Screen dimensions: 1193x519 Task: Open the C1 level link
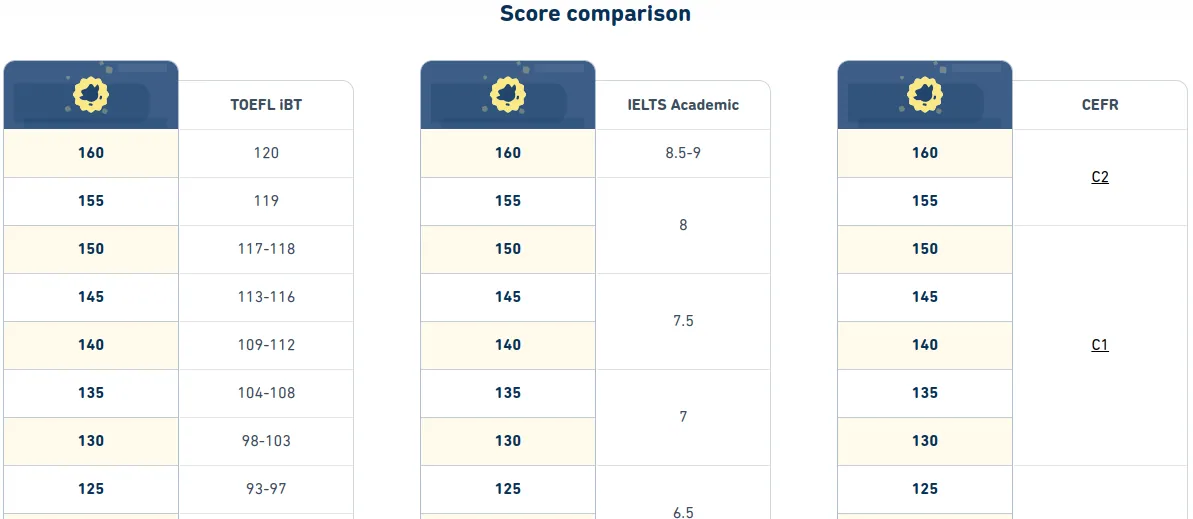[1100, 345]
